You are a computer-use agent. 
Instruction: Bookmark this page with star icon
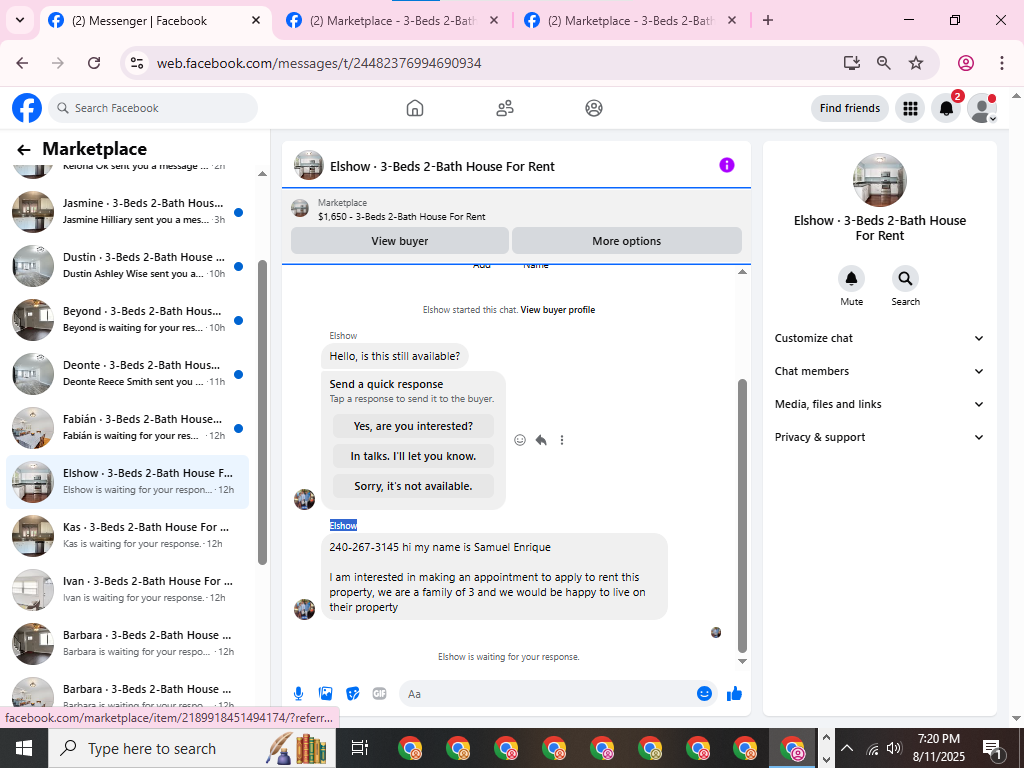[x=916, y=63]
